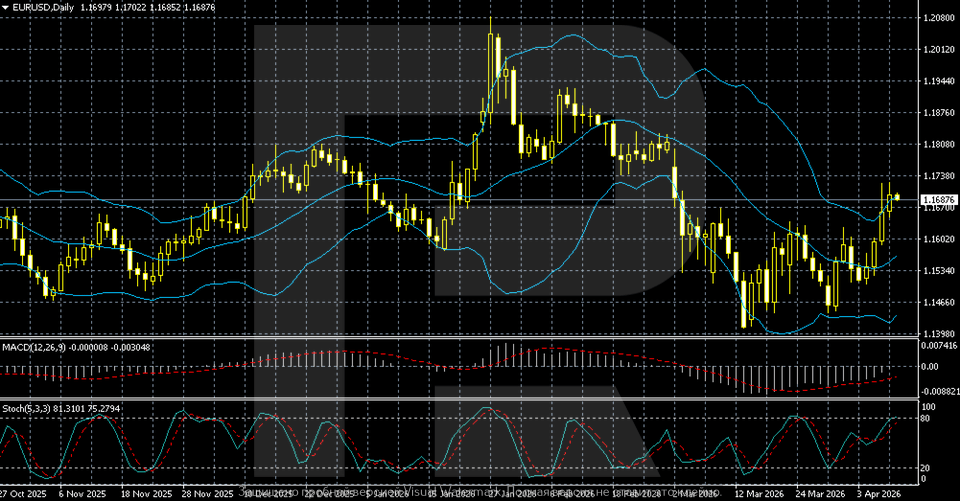Select the MACD(12,26,9) indicator label
This screenshot has width=960, height=501.
32,346
